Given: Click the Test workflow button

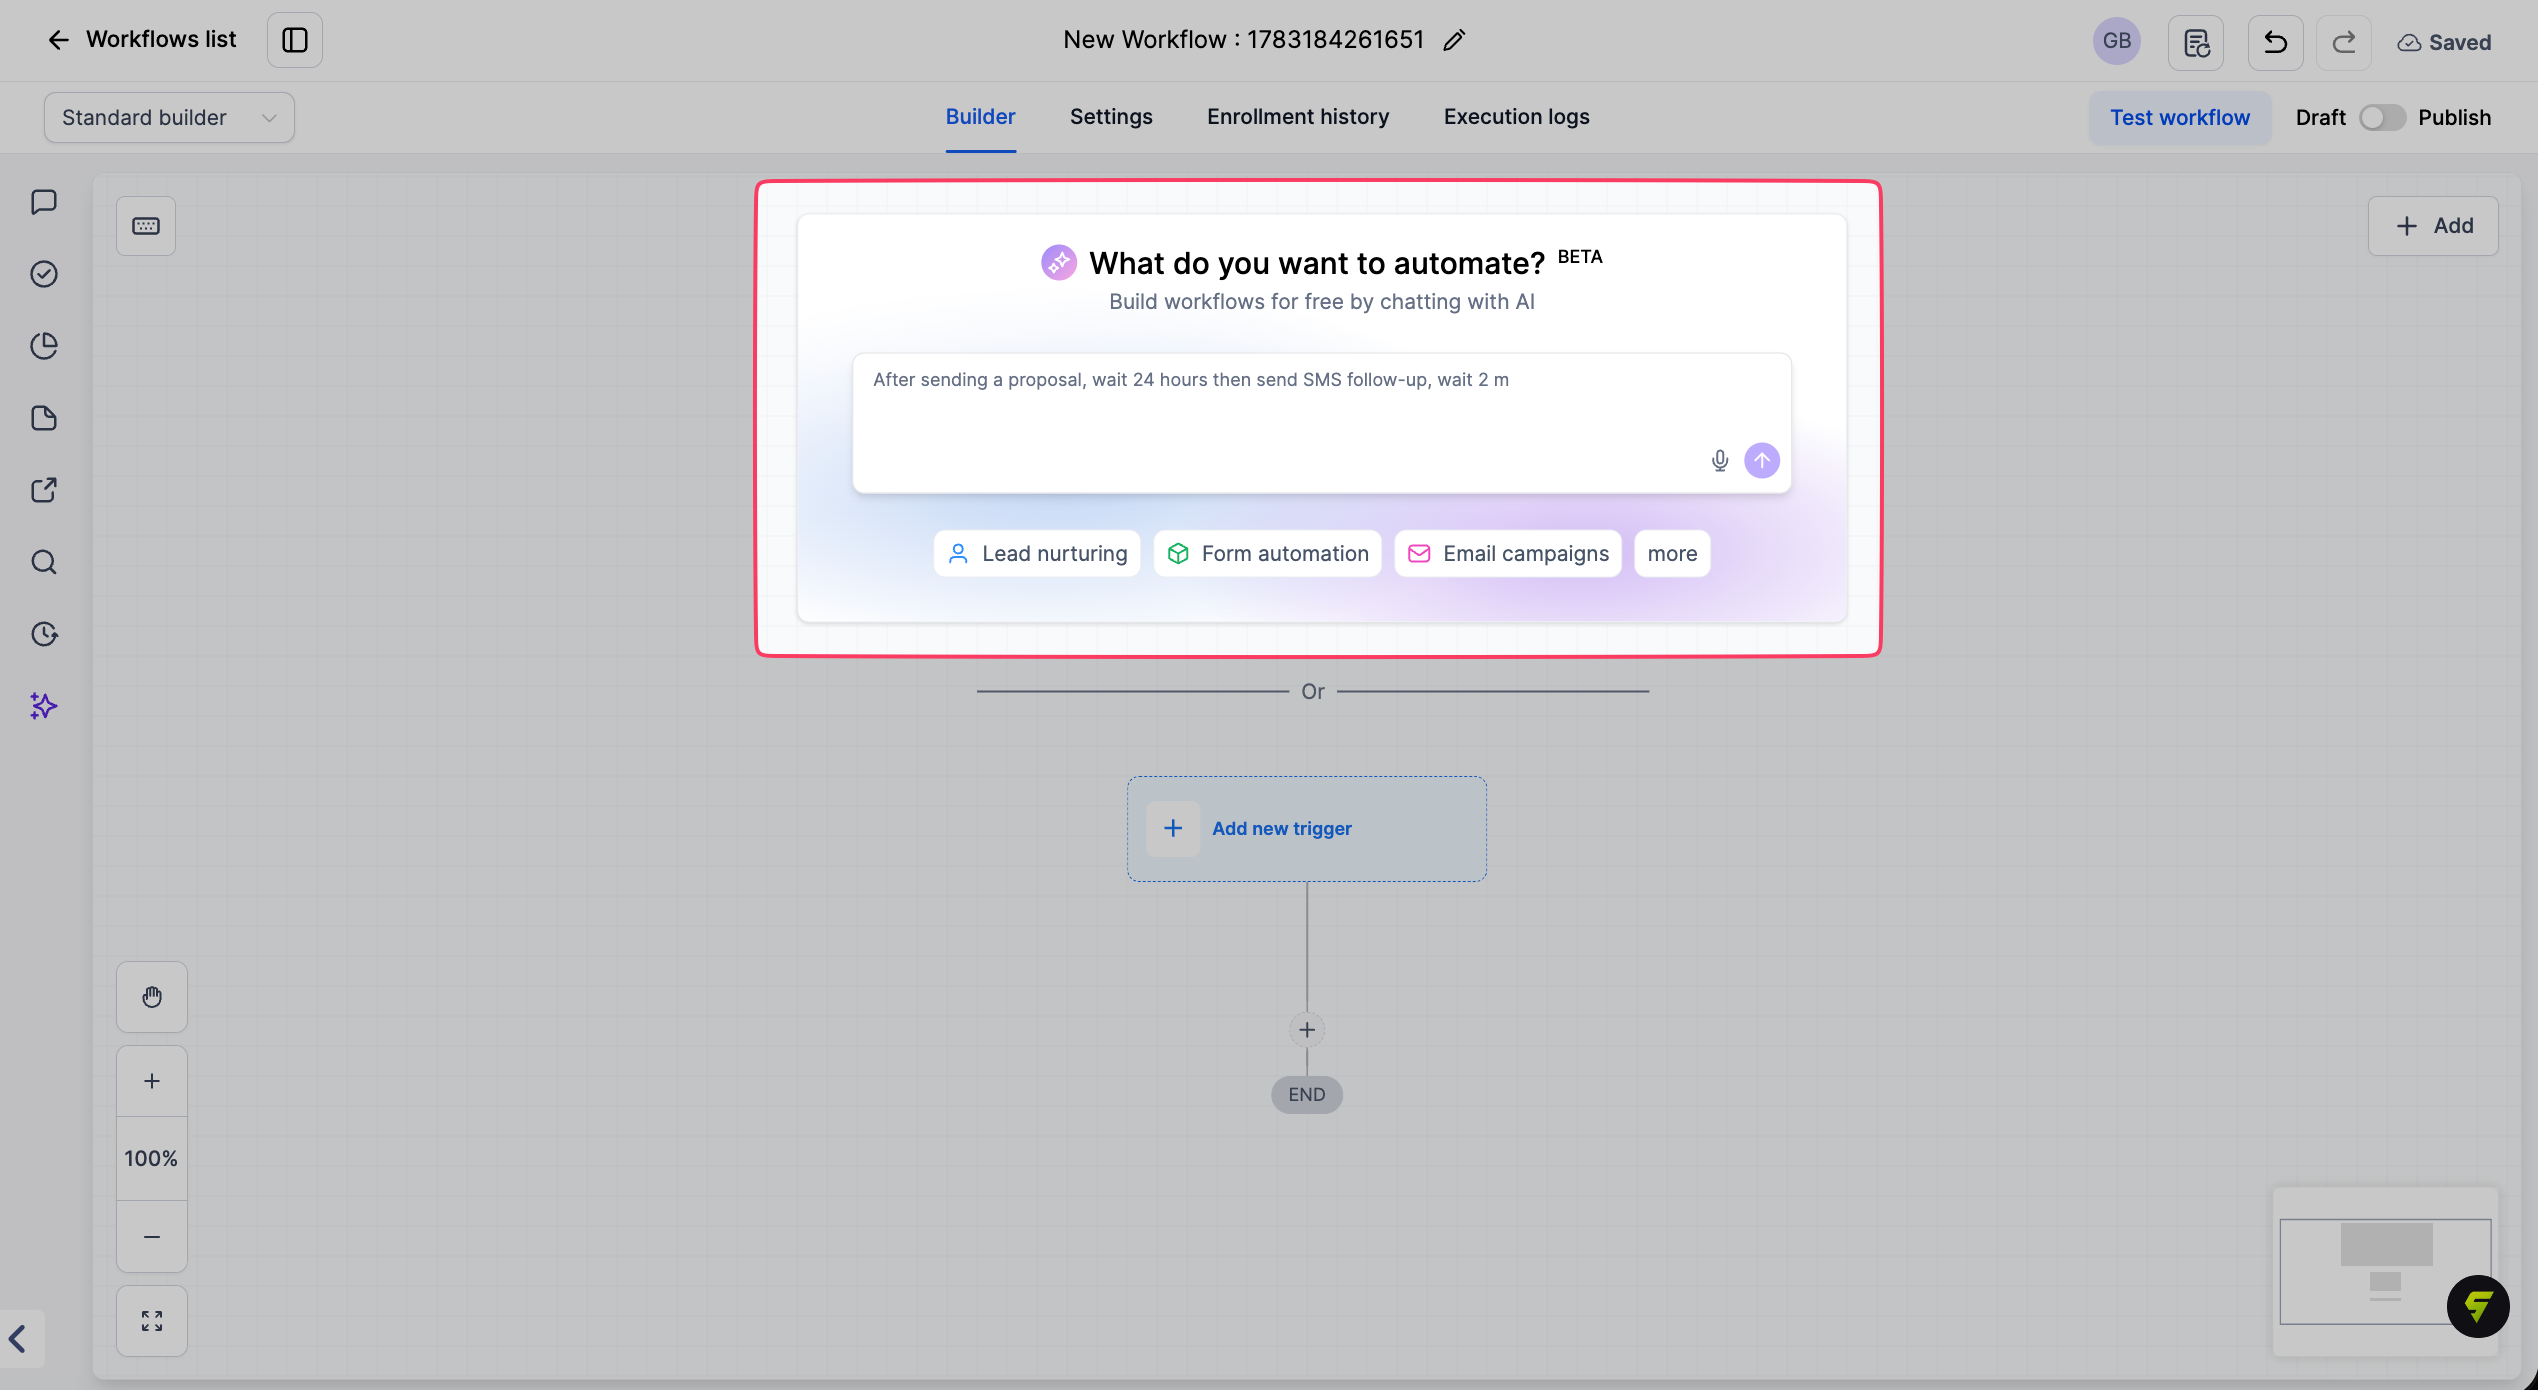Looking at the screenshot, I should click(2180, 118).
